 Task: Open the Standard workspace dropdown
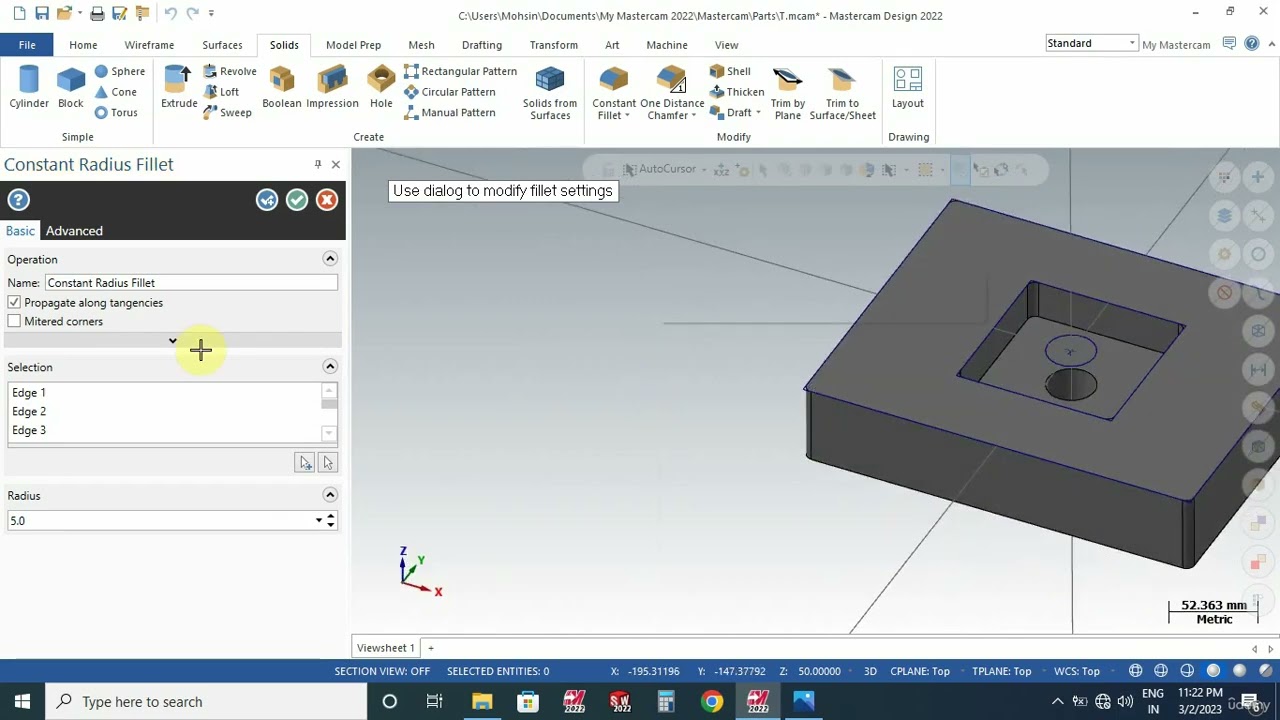1131,43
